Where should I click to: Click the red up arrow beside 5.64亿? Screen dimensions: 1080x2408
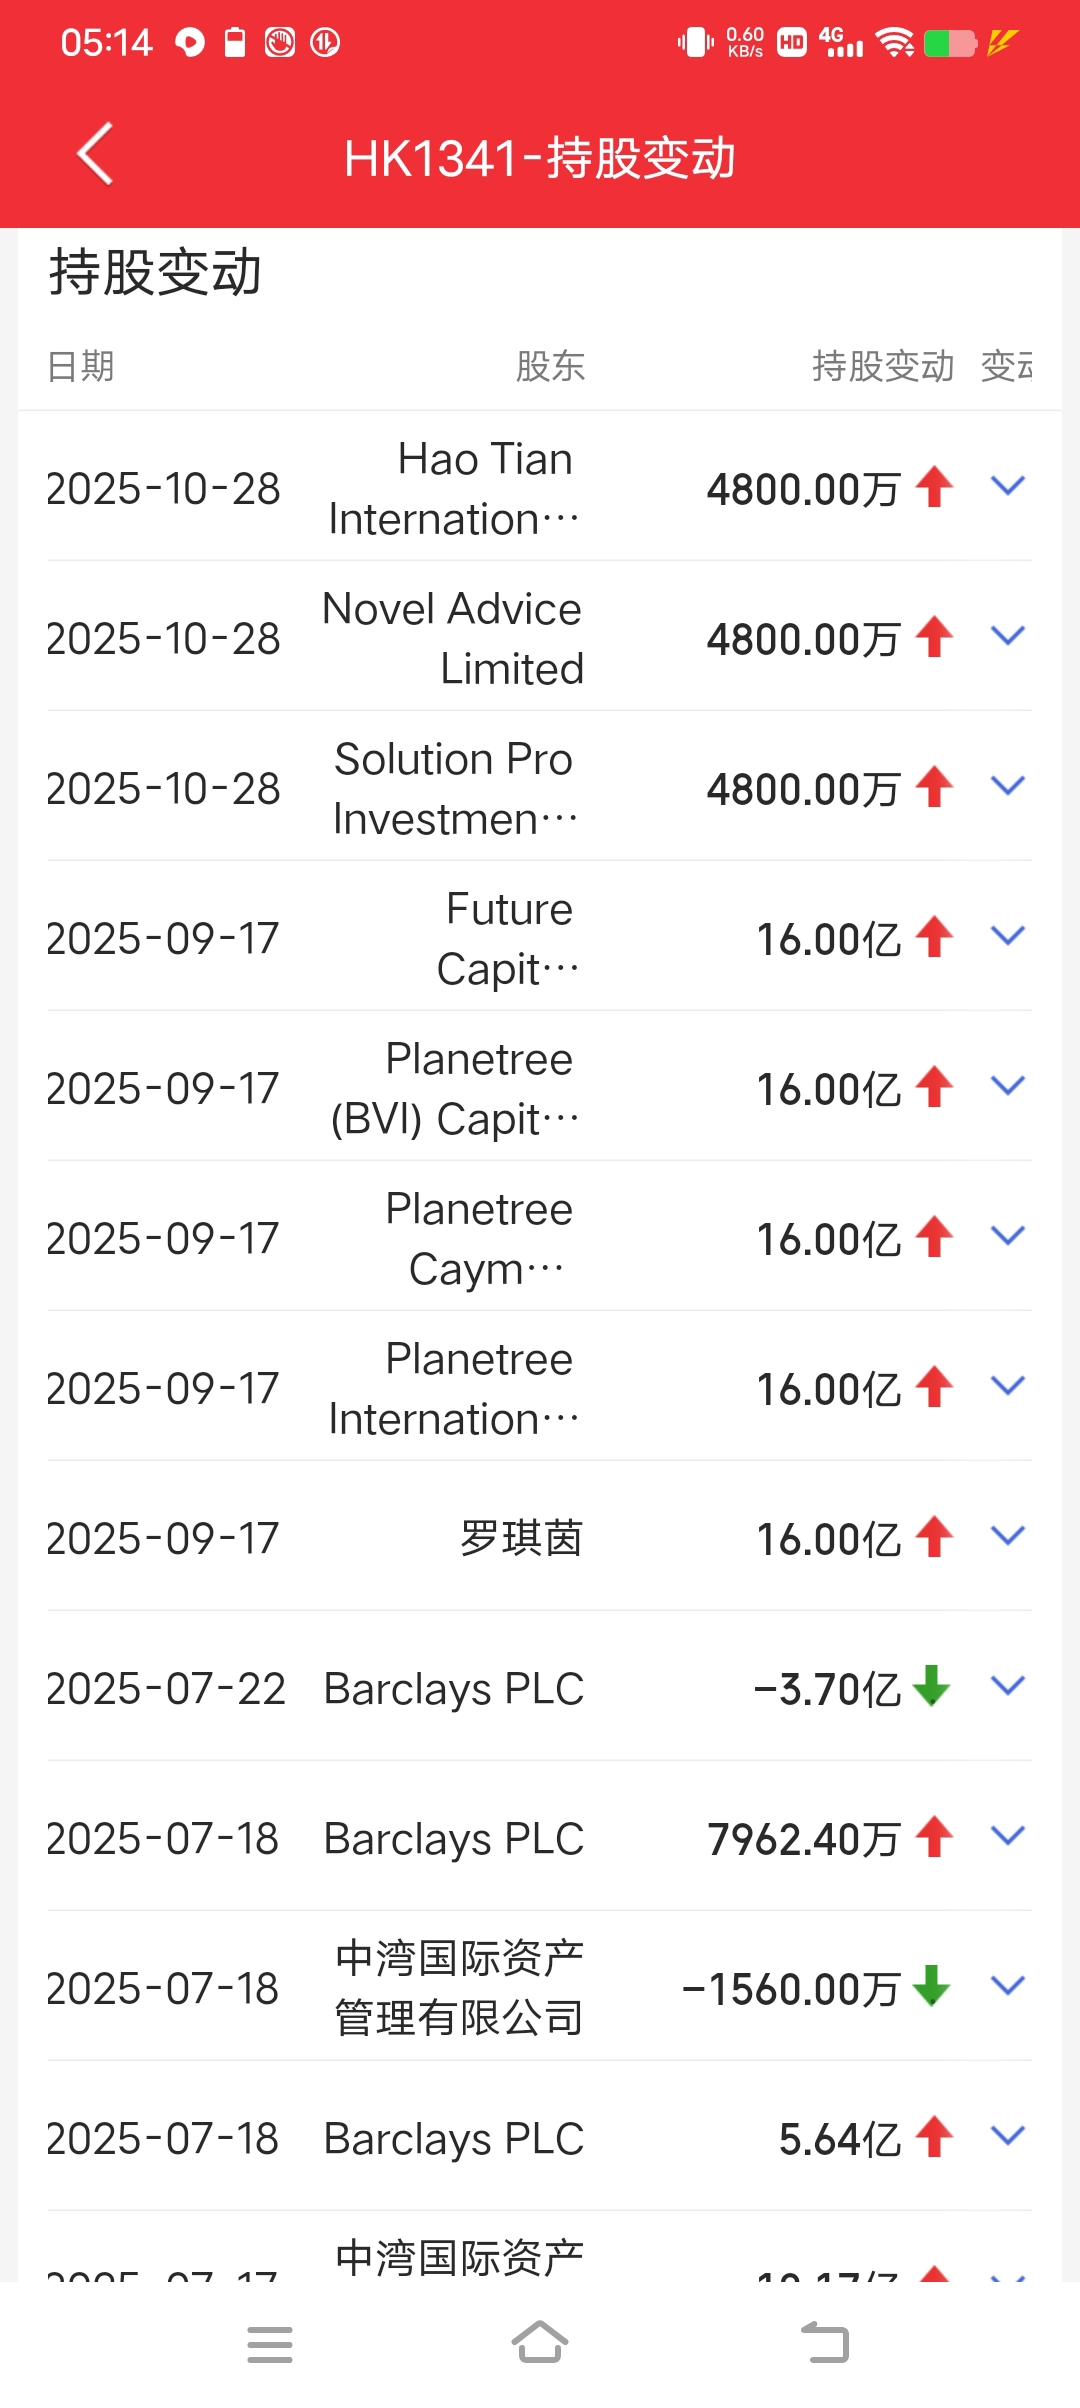point(934,2136)
